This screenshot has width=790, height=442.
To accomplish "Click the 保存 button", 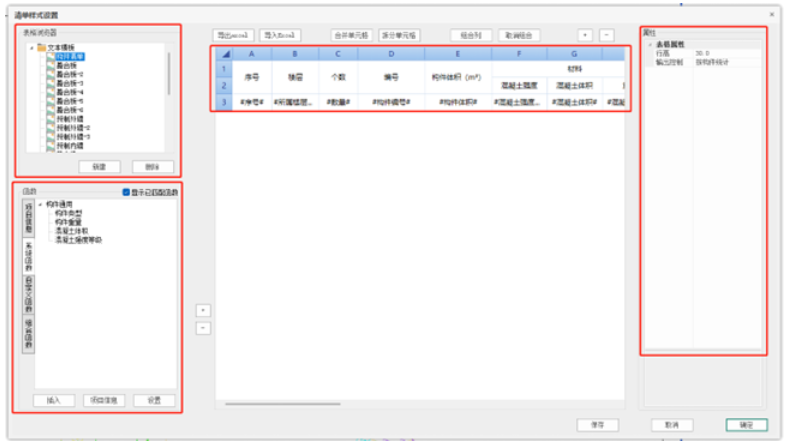I will [x=598, y=425].
